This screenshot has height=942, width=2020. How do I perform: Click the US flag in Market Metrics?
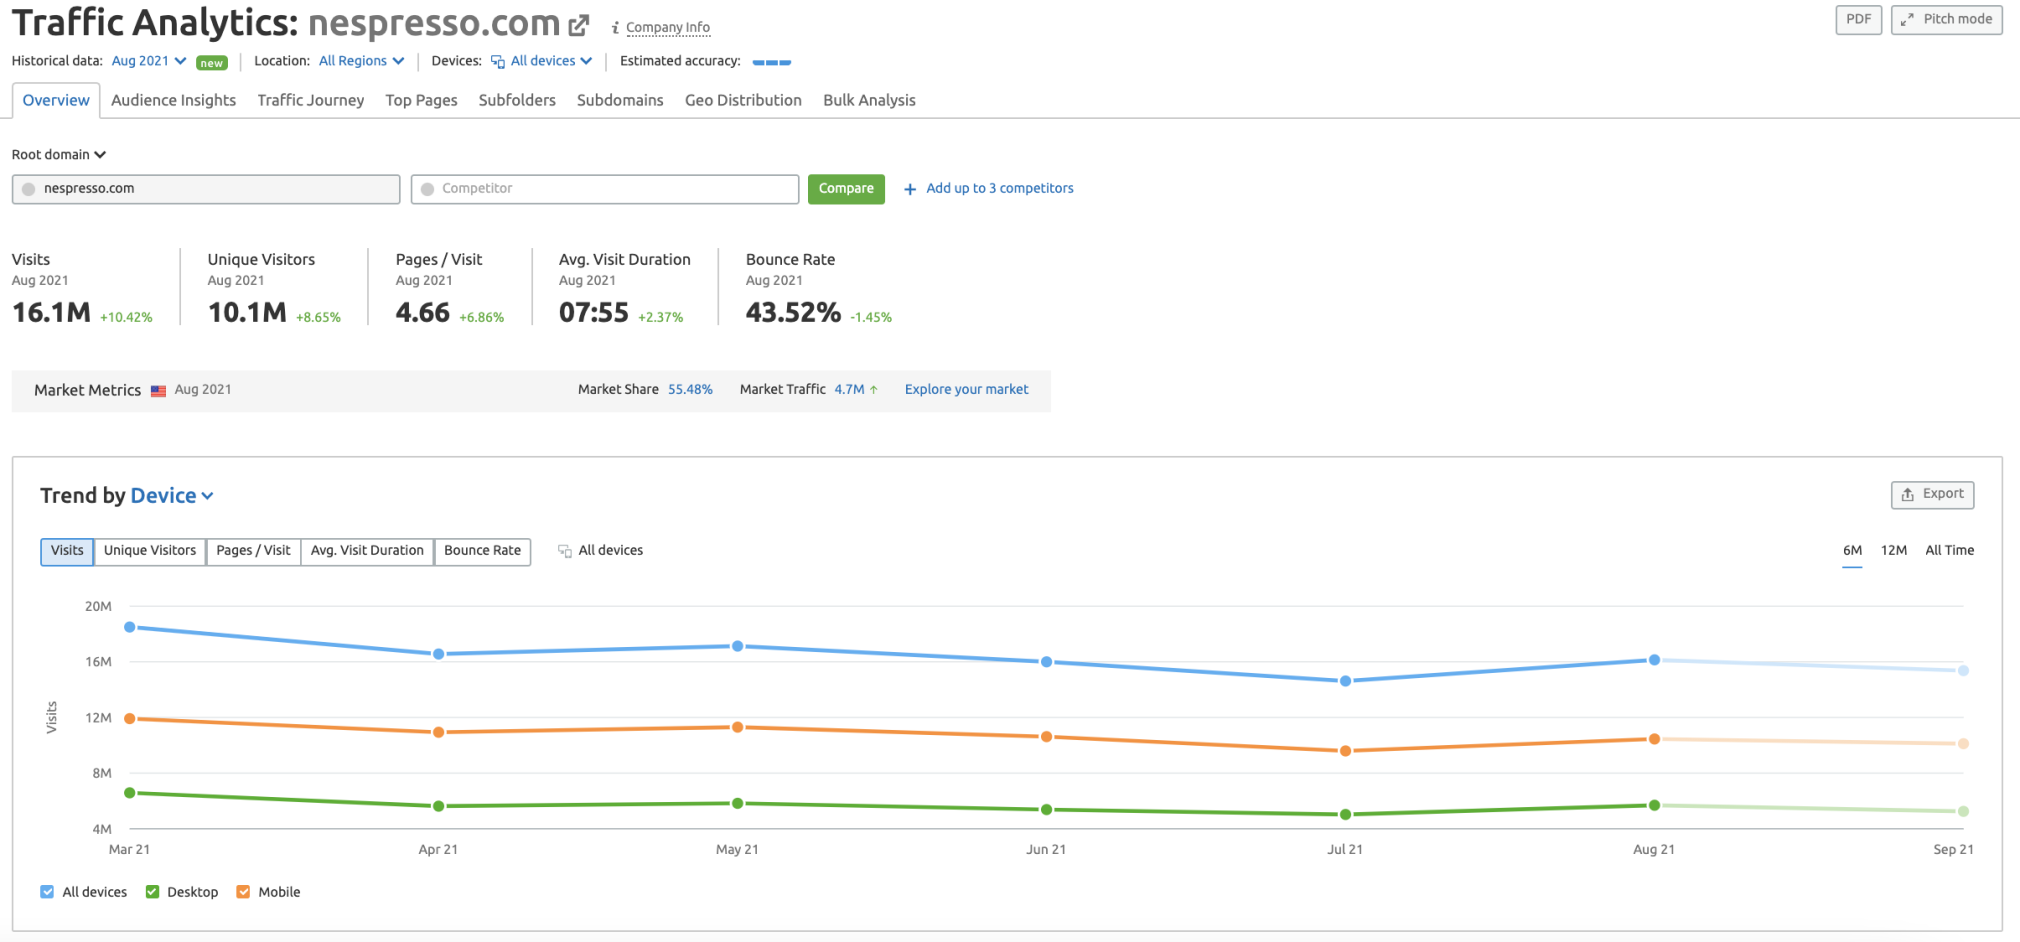158,391
